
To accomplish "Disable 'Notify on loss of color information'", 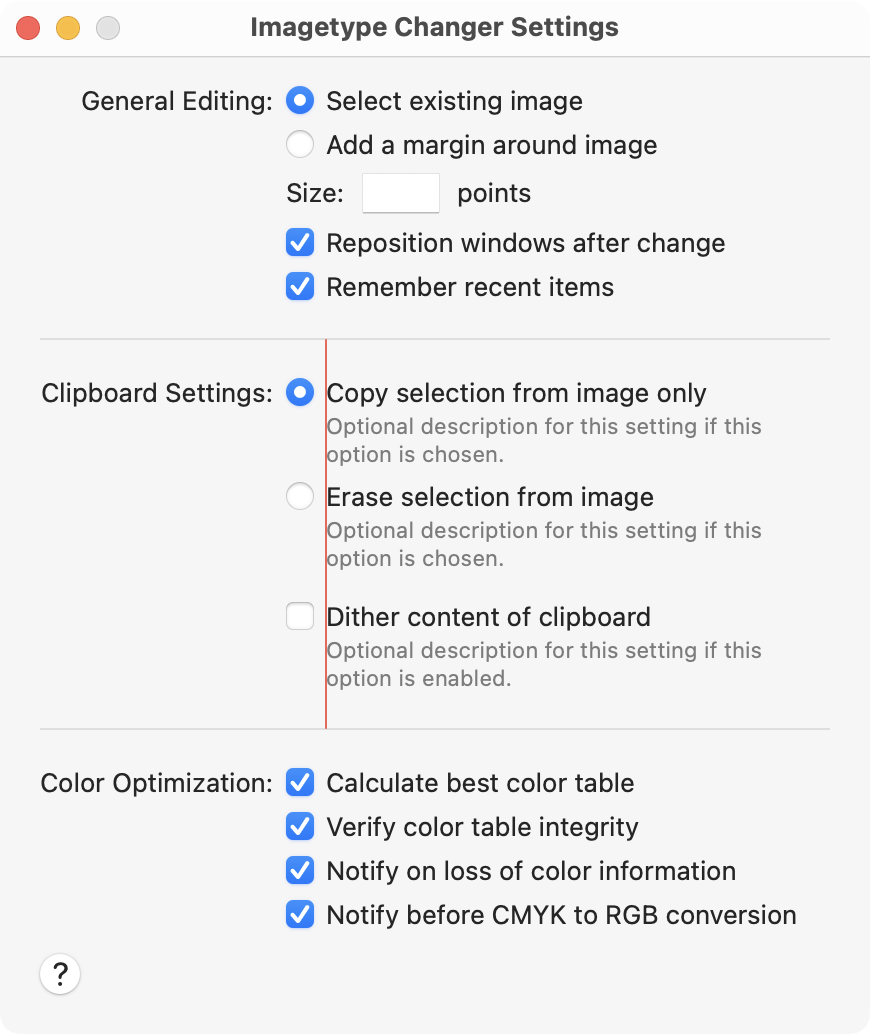I will pos(300,871).
